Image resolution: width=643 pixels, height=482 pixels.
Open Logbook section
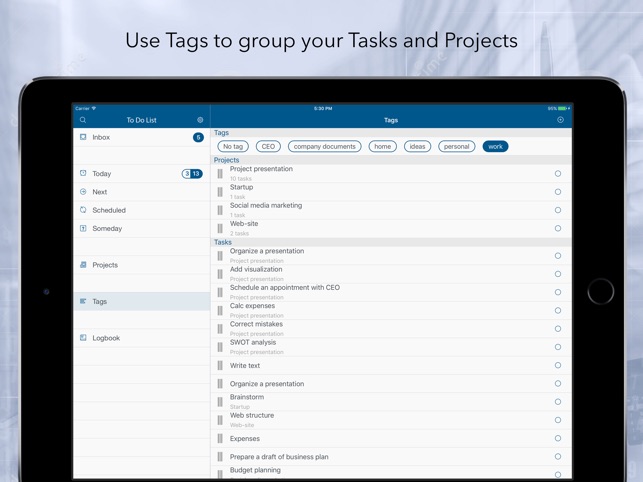142,338
